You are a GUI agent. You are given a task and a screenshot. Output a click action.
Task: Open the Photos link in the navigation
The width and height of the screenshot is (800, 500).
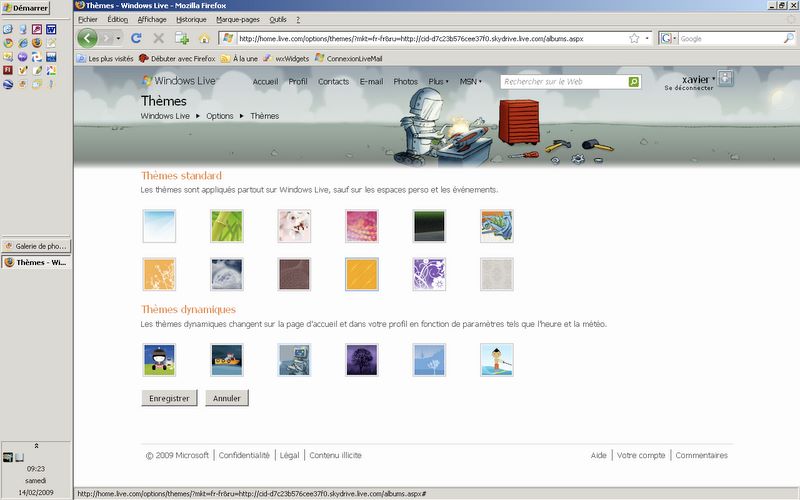click(406, 82)
